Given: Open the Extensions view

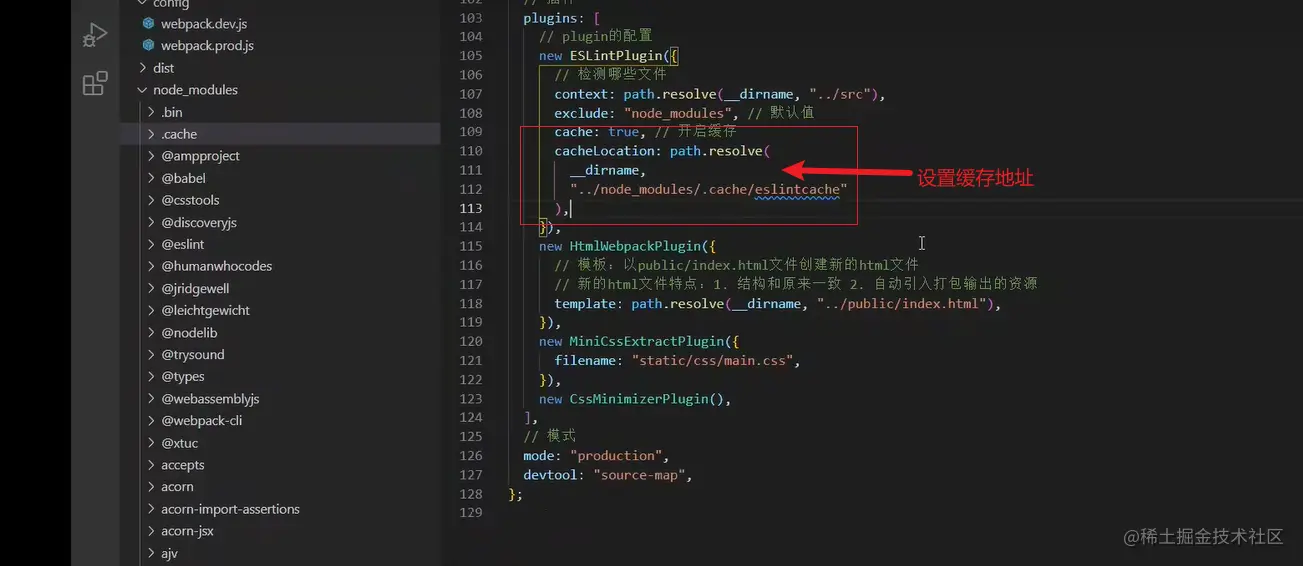Looking at the screenshot, I should tap(95, 83).
